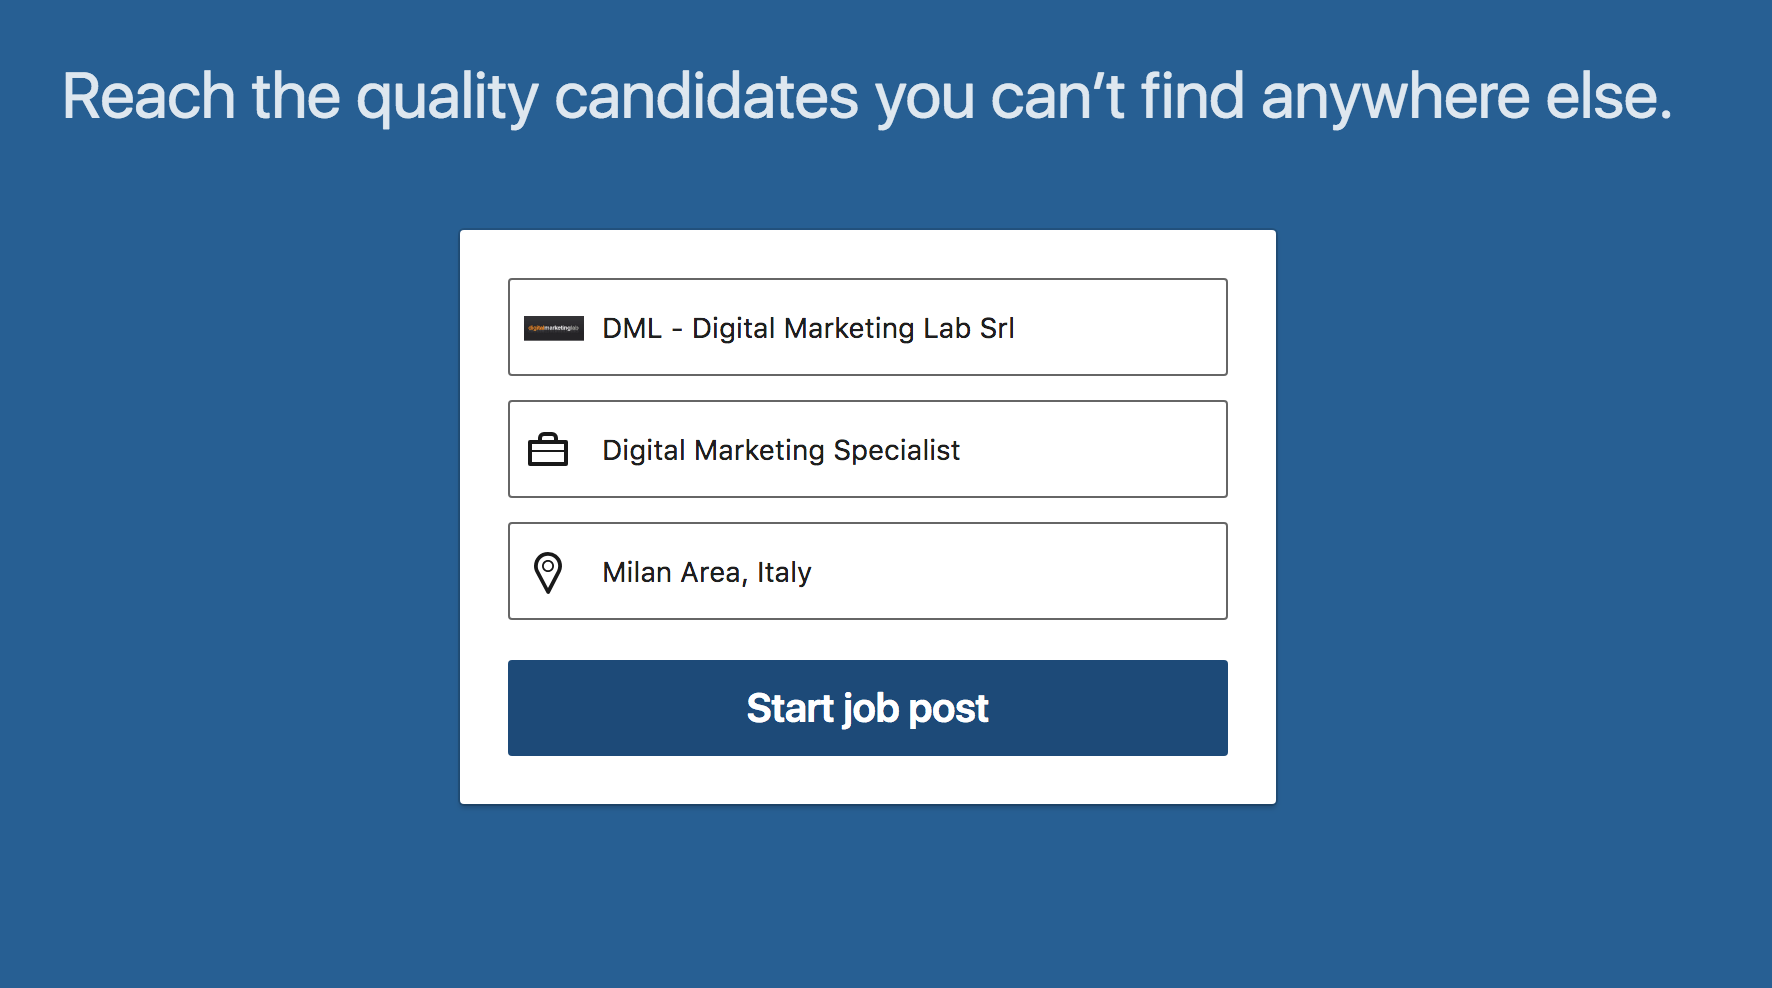Focus the job title input field
This screenshot has width=1772, height=988.
(868, 449)
